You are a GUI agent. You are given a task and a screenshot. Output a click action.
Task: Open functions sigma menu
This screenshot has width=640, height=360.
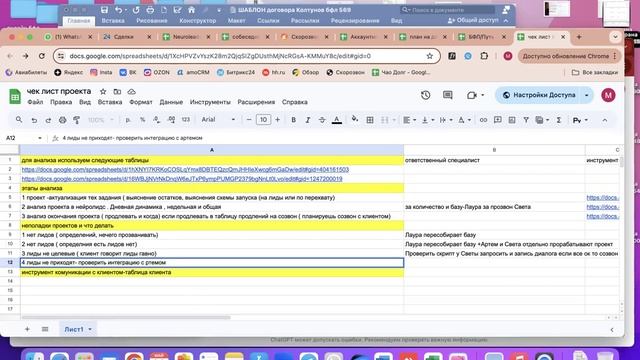(559, 120)
